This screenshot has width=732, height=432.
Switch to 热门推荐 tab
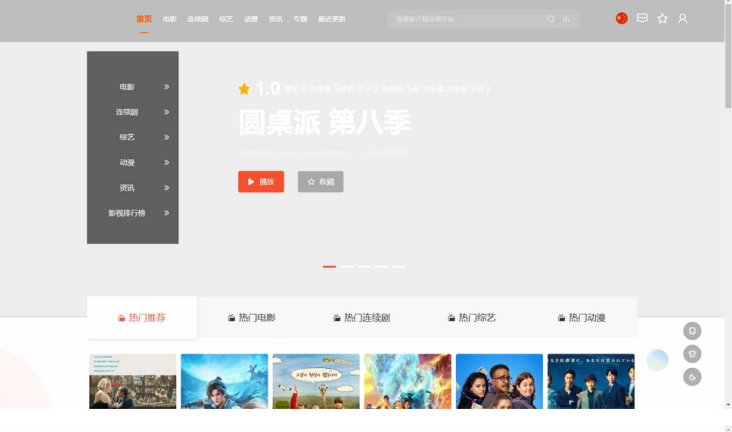tap(141, 318)
